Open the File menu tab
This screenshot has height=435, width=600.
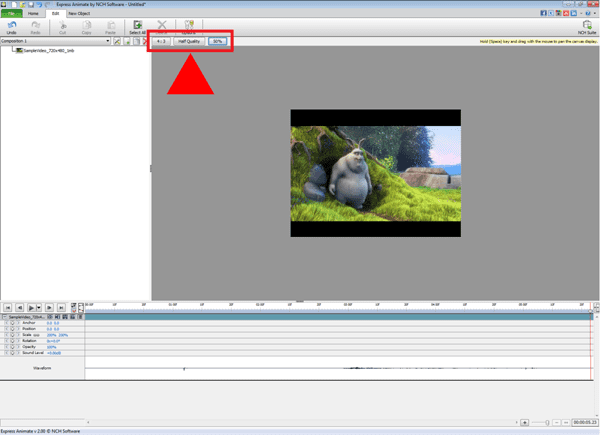pos(11,13)
